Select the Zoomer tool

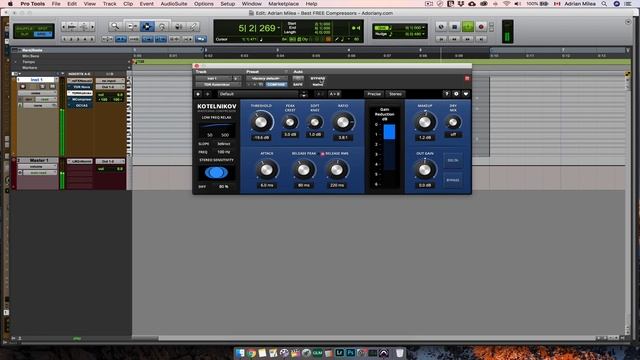click(116, 26)
